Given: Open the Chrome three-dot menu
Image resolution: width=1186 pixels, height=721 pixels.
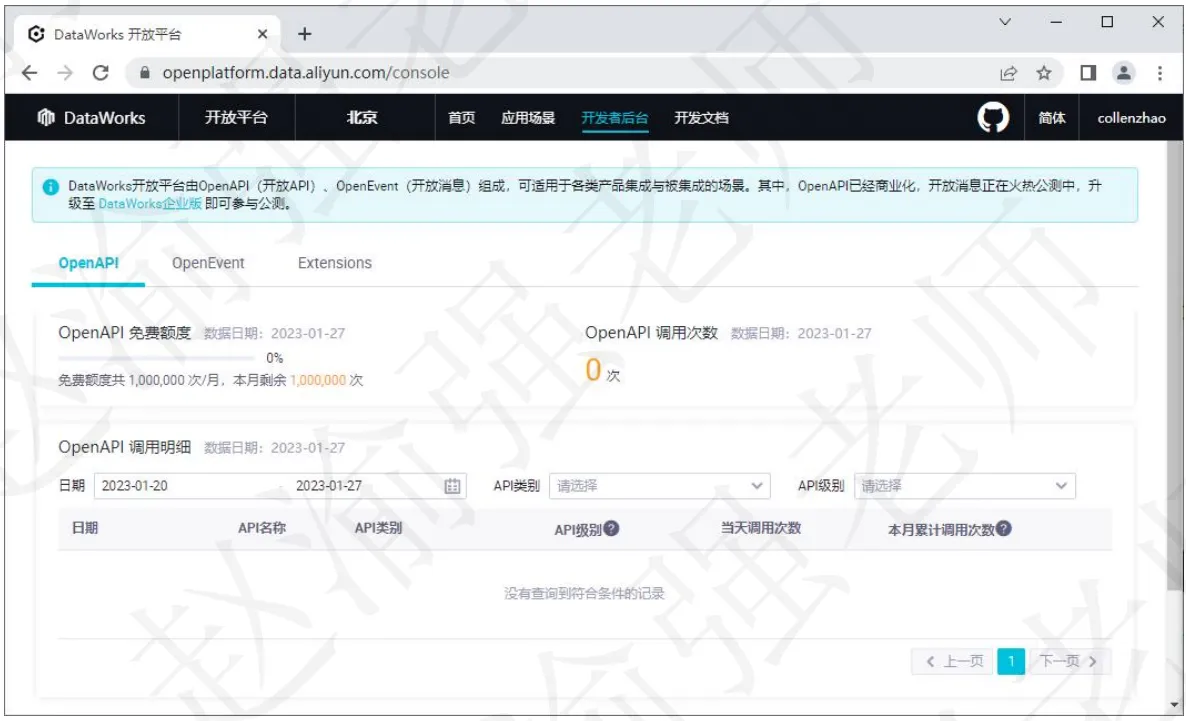Looking at the screenshot, I should click(1160, 73).
